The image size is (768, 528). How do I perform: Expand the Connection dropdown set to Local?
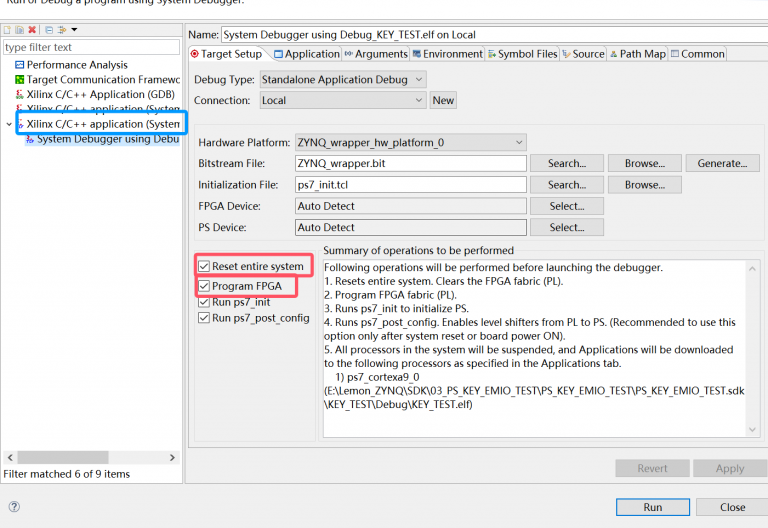click(x=343, y=100)
